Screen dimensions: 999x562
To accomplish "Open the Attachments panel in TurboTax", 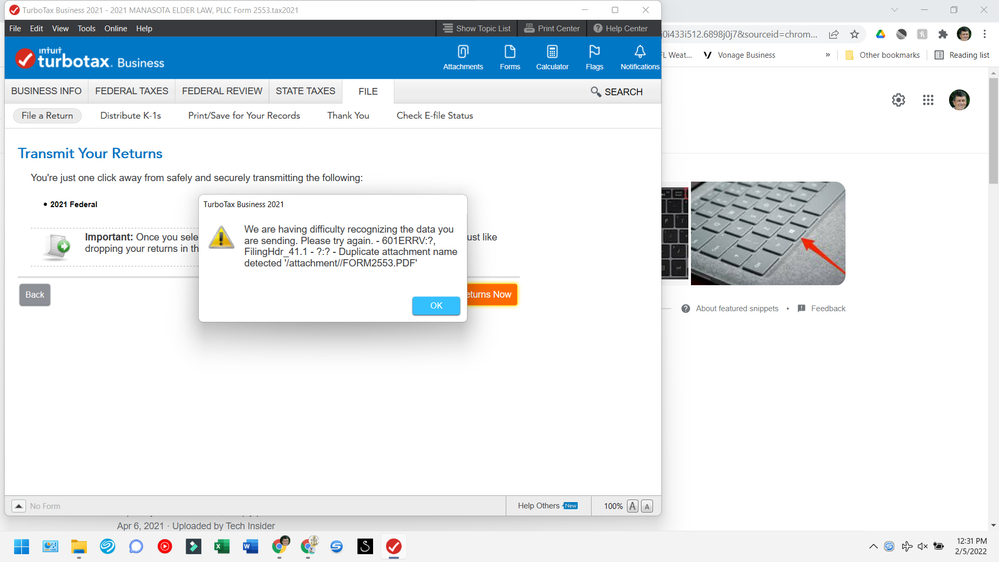I will tap(463, 57).
